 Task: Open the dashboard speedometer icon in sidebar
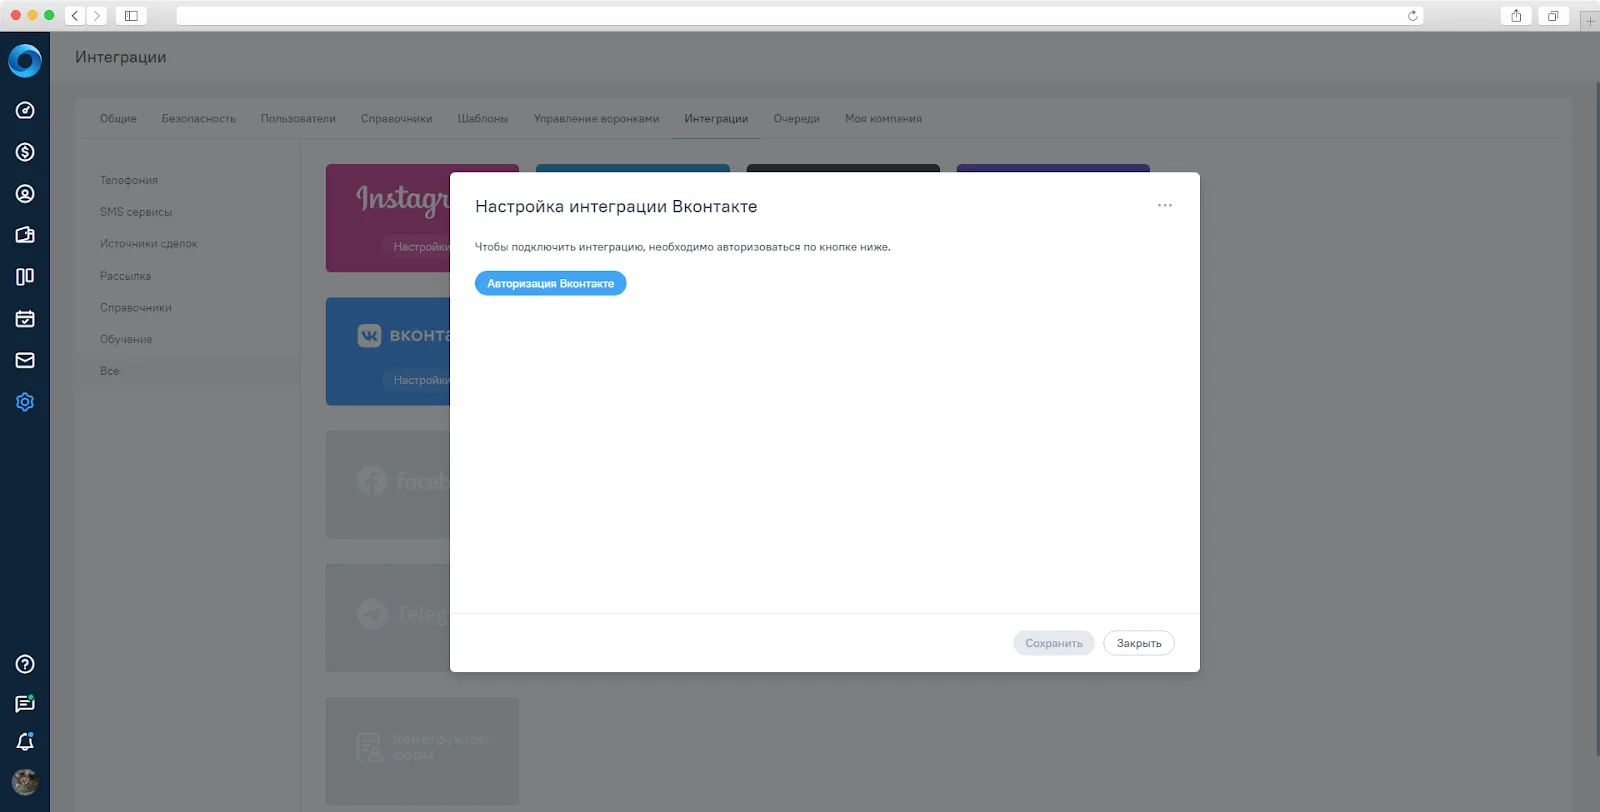pos(25,110)
